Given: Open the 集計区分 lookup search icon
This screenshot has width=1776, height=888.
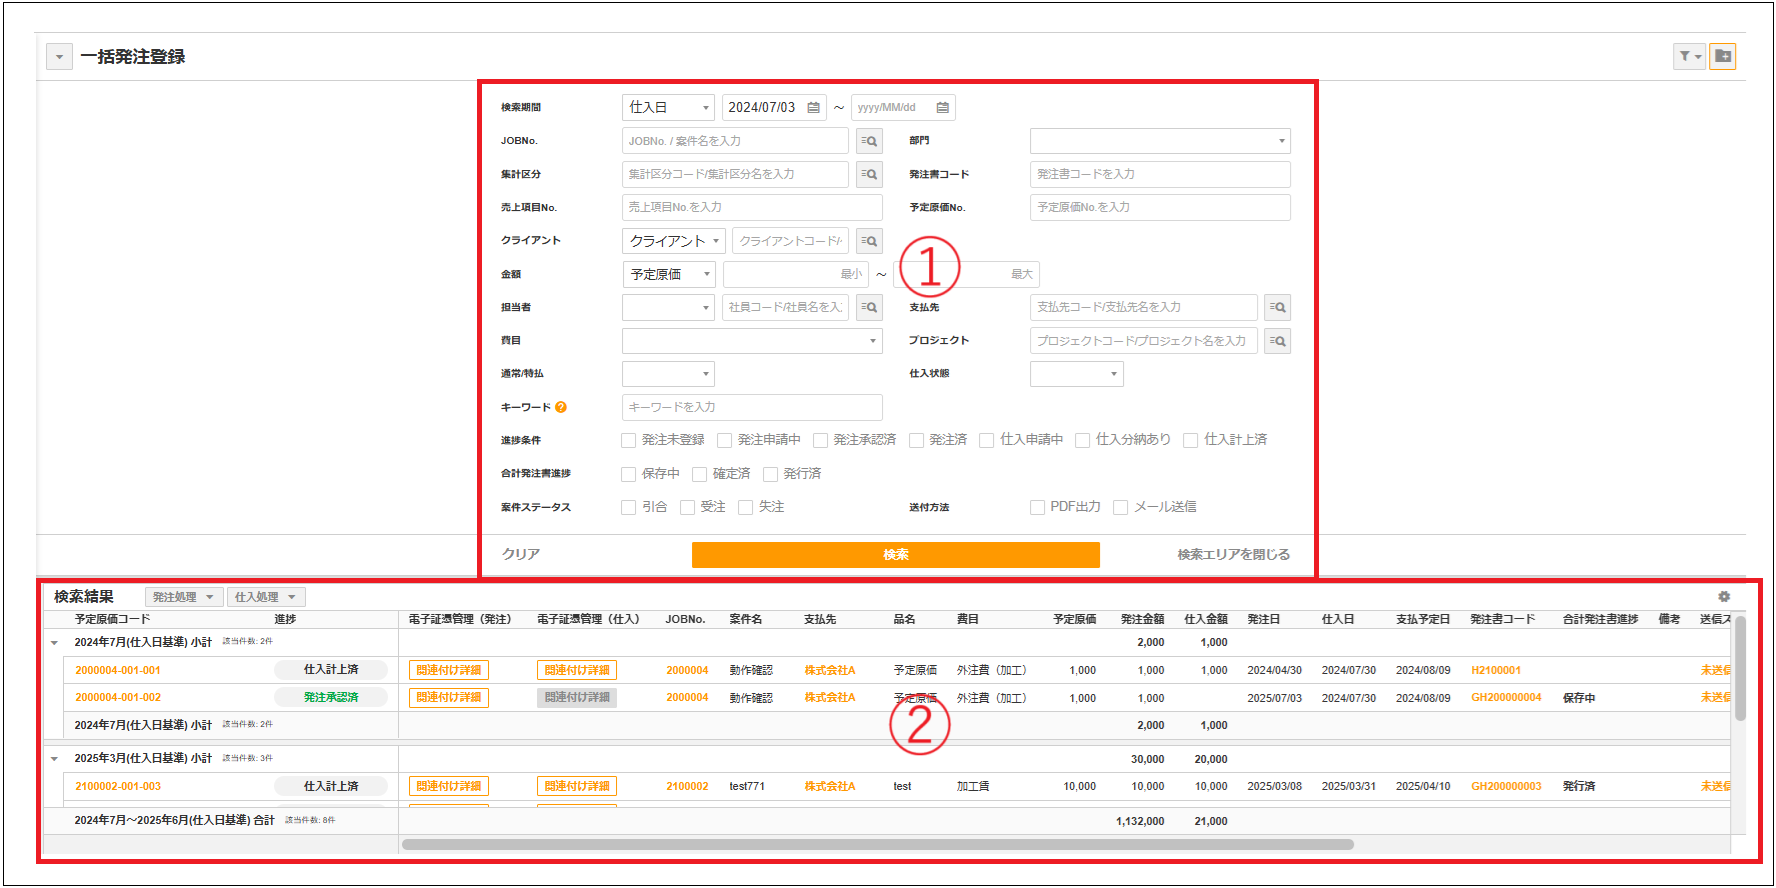Looking at the screenshot, I should 869,174.
